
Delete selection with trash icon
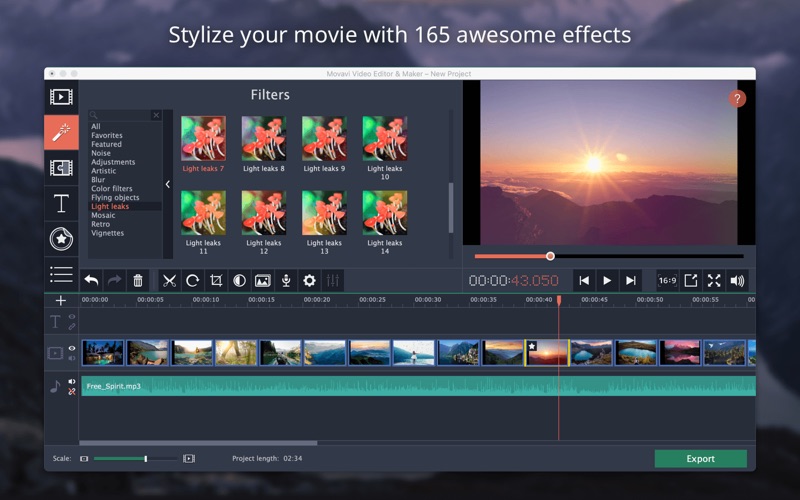pos(138,281)
